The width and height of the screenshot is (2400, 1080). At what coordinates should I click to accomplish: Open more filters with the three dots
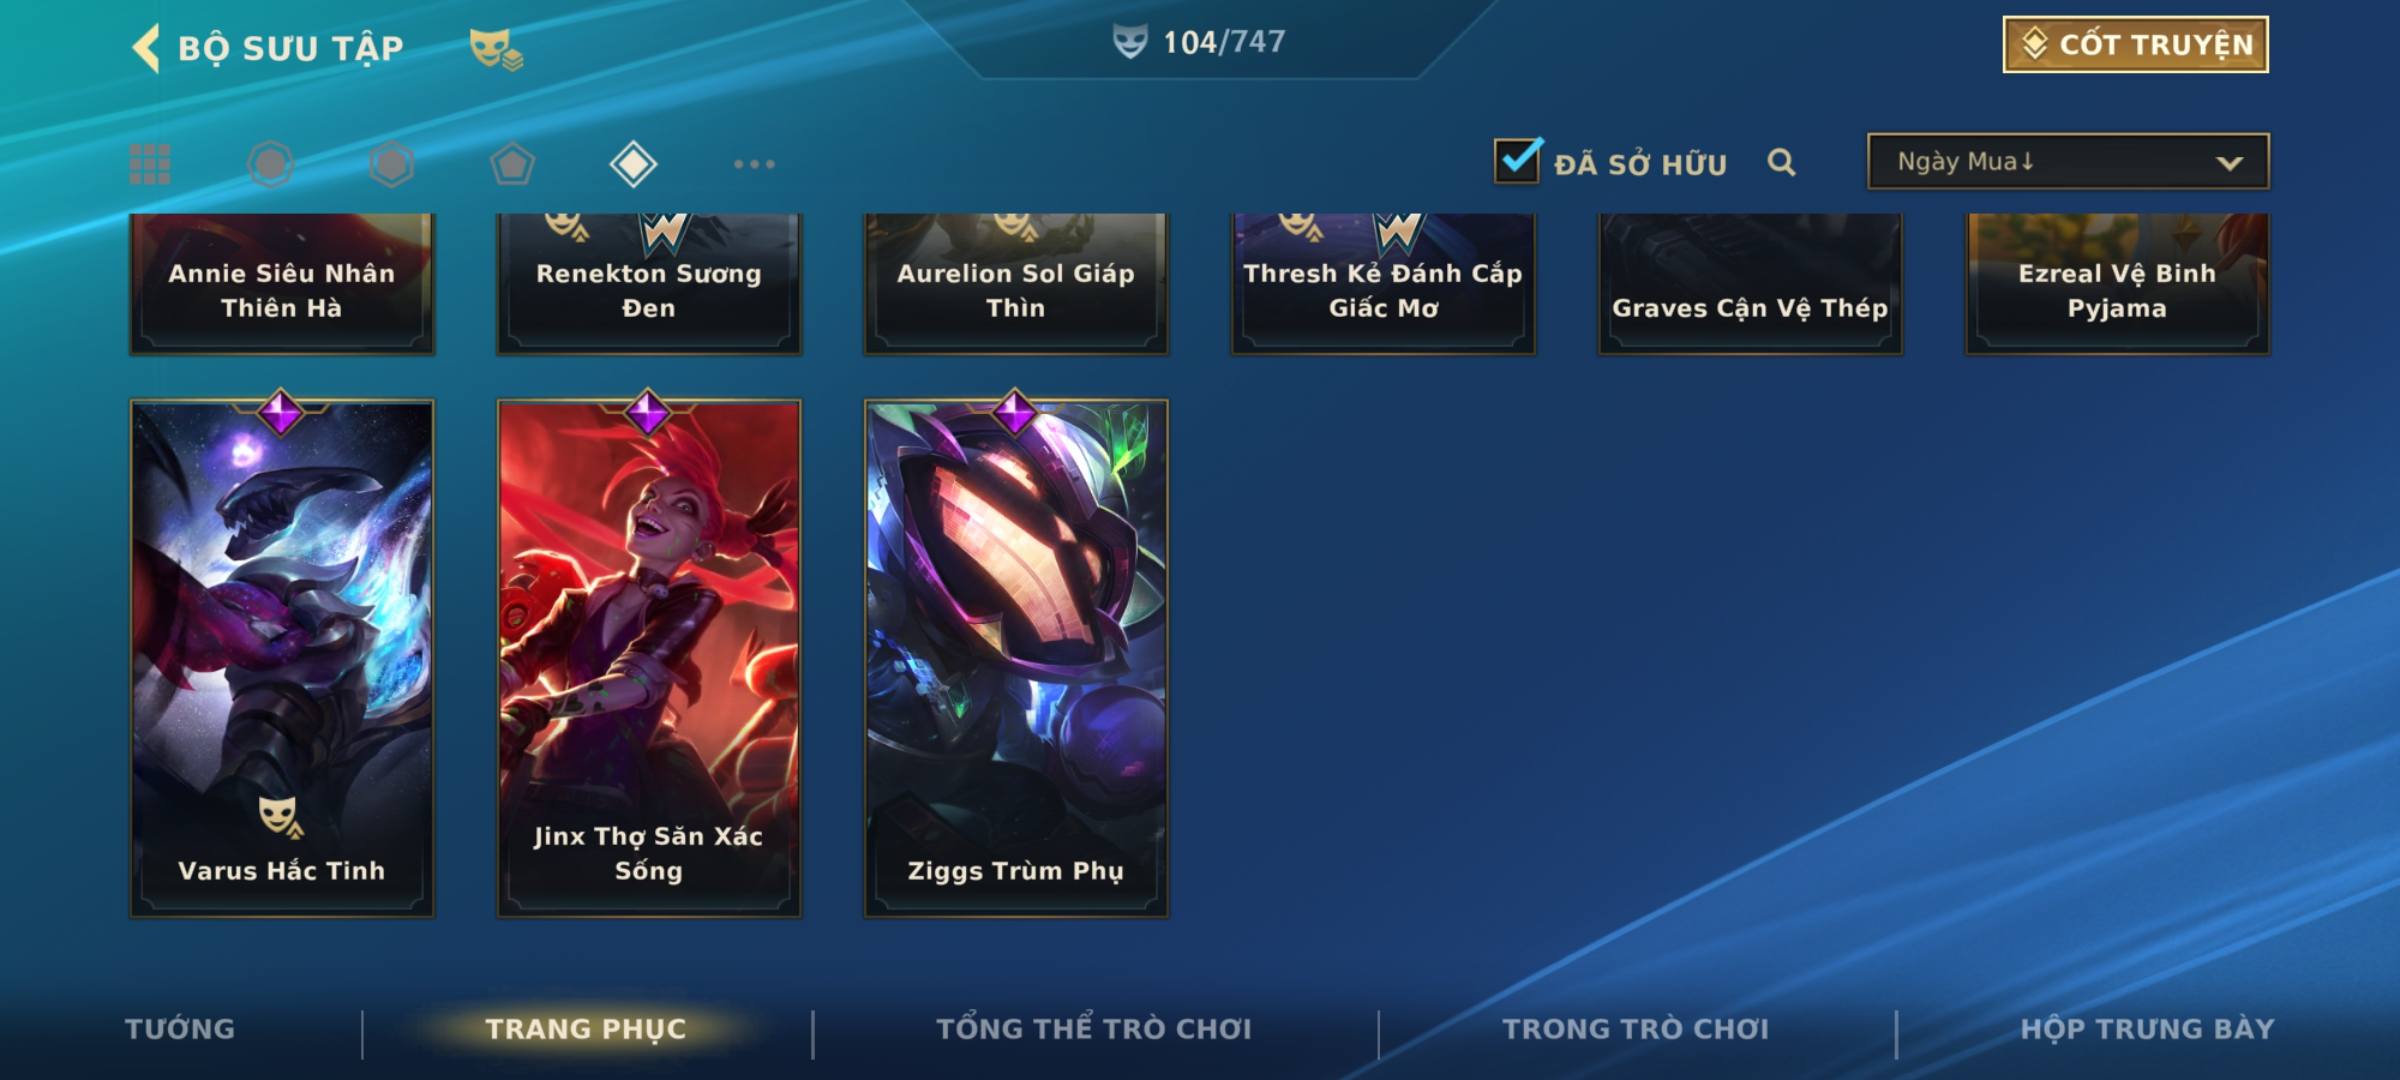754,164
